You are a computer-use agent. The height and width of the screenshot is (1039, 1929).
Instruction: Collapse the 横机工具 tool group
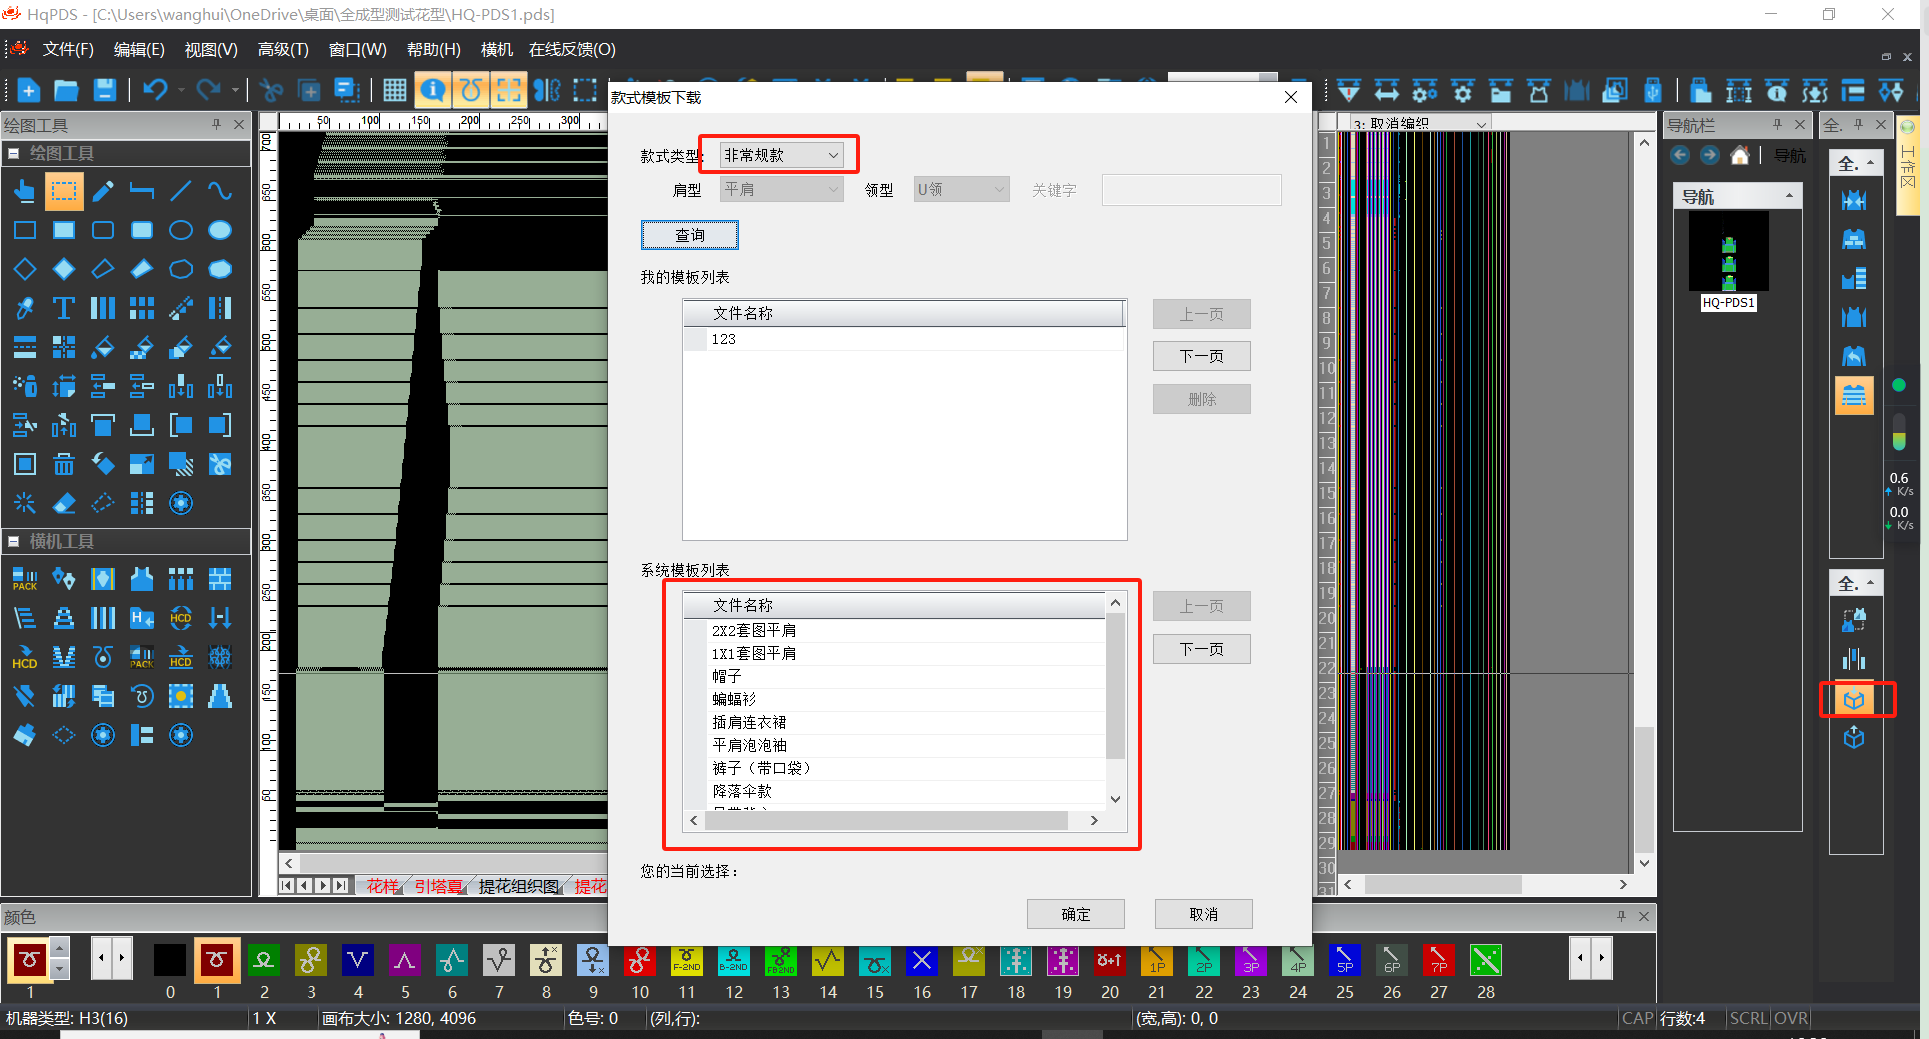tap(14, 541)
